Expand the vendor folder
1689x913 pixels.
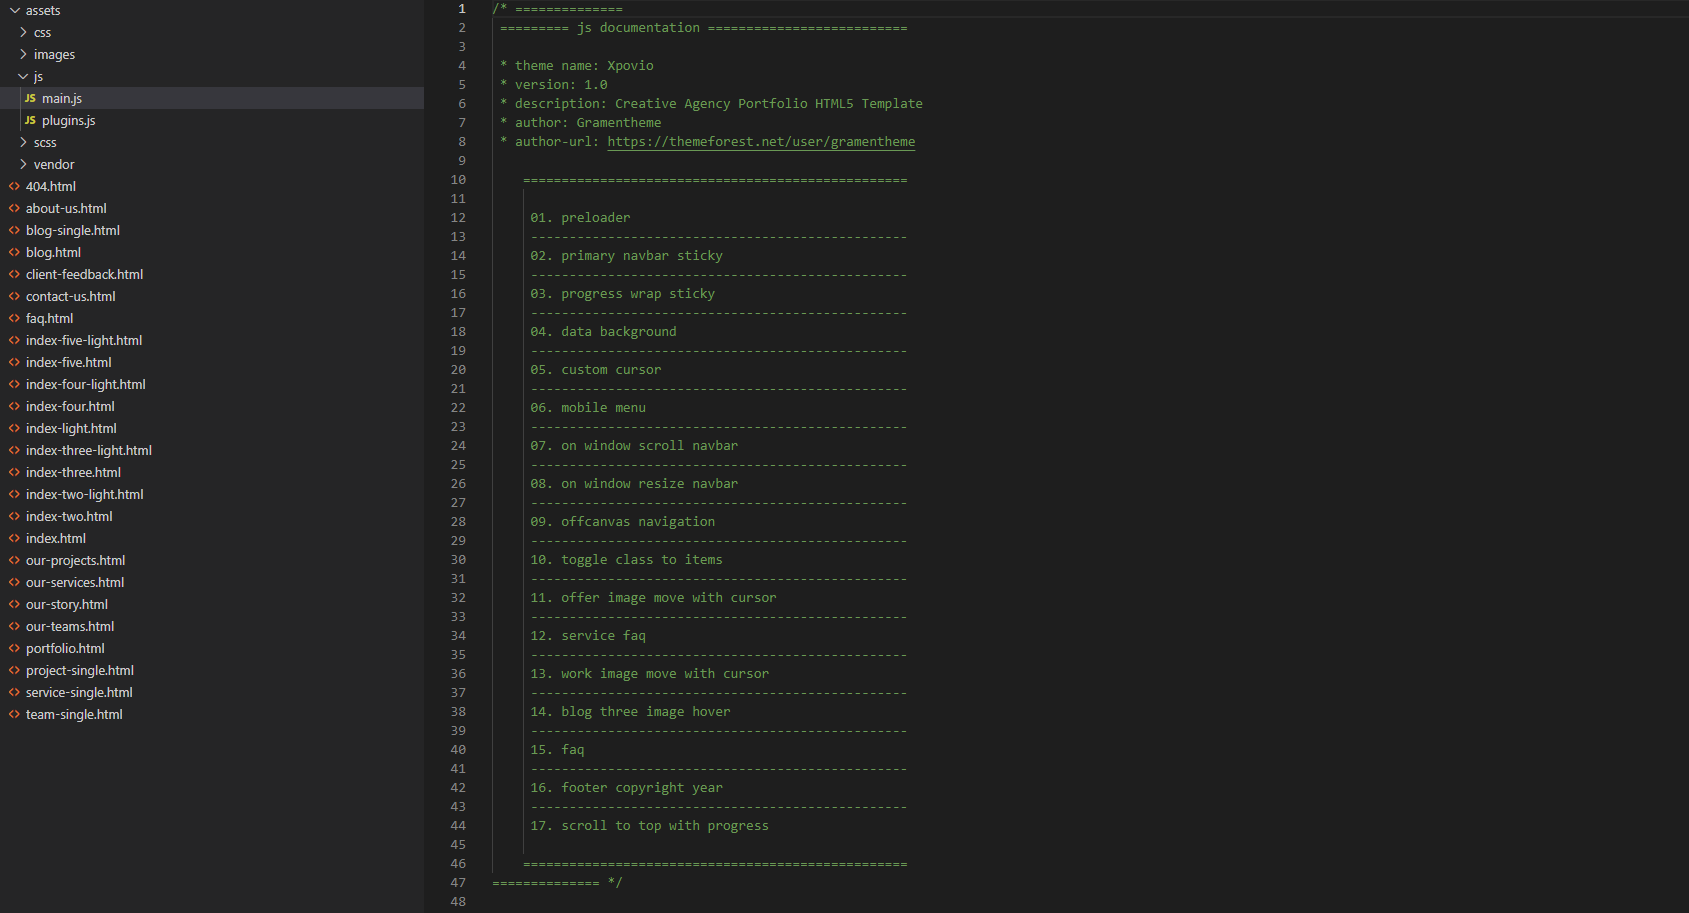[x=23, y=164]
